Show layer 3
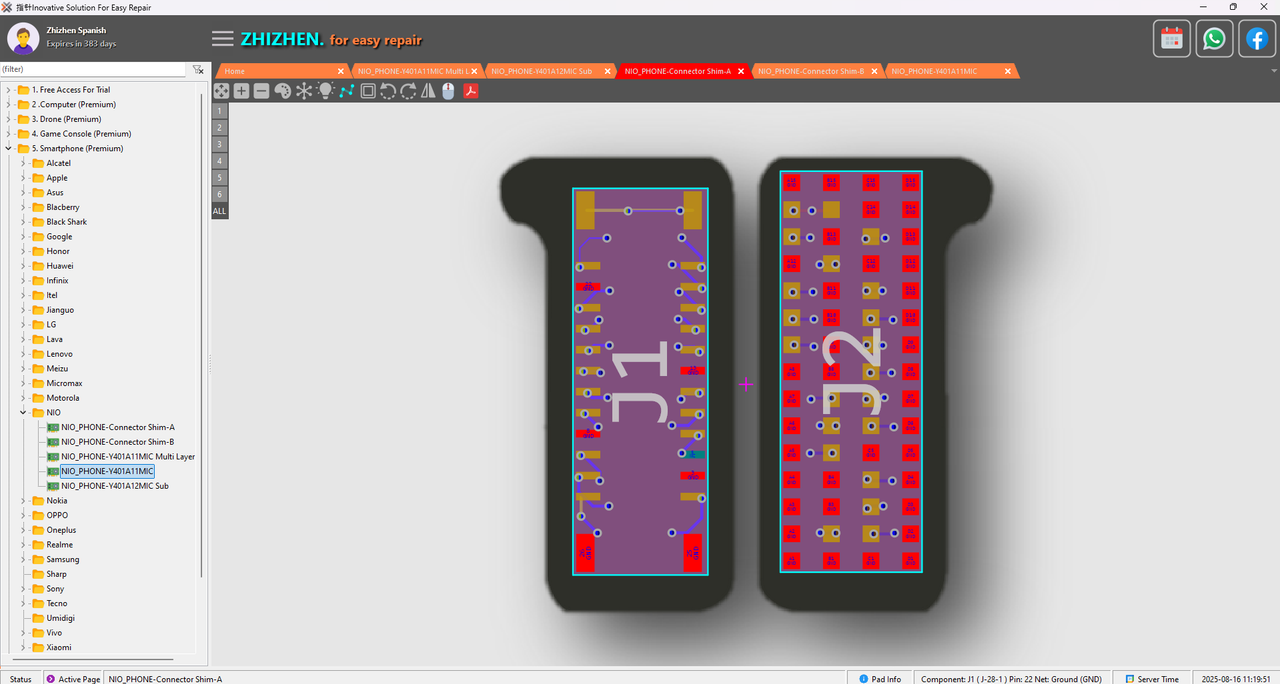The image size is (1280, 684). (220, 144)
